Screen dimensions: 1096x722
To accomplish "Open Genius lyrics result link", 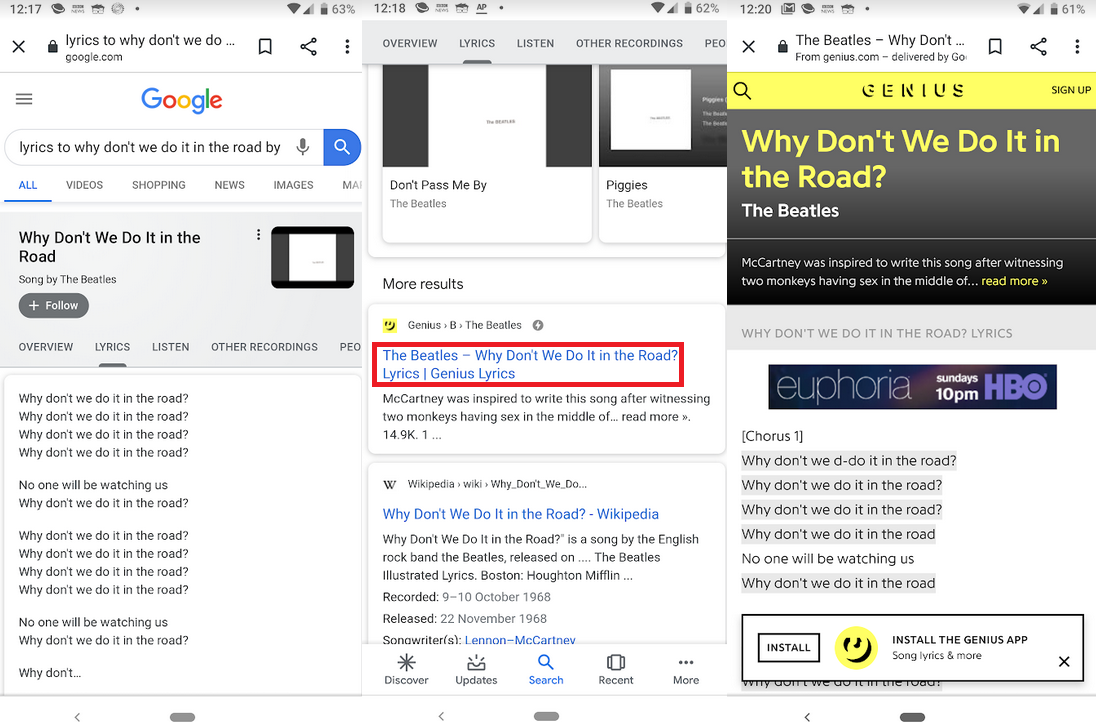I will pos(528,364).
